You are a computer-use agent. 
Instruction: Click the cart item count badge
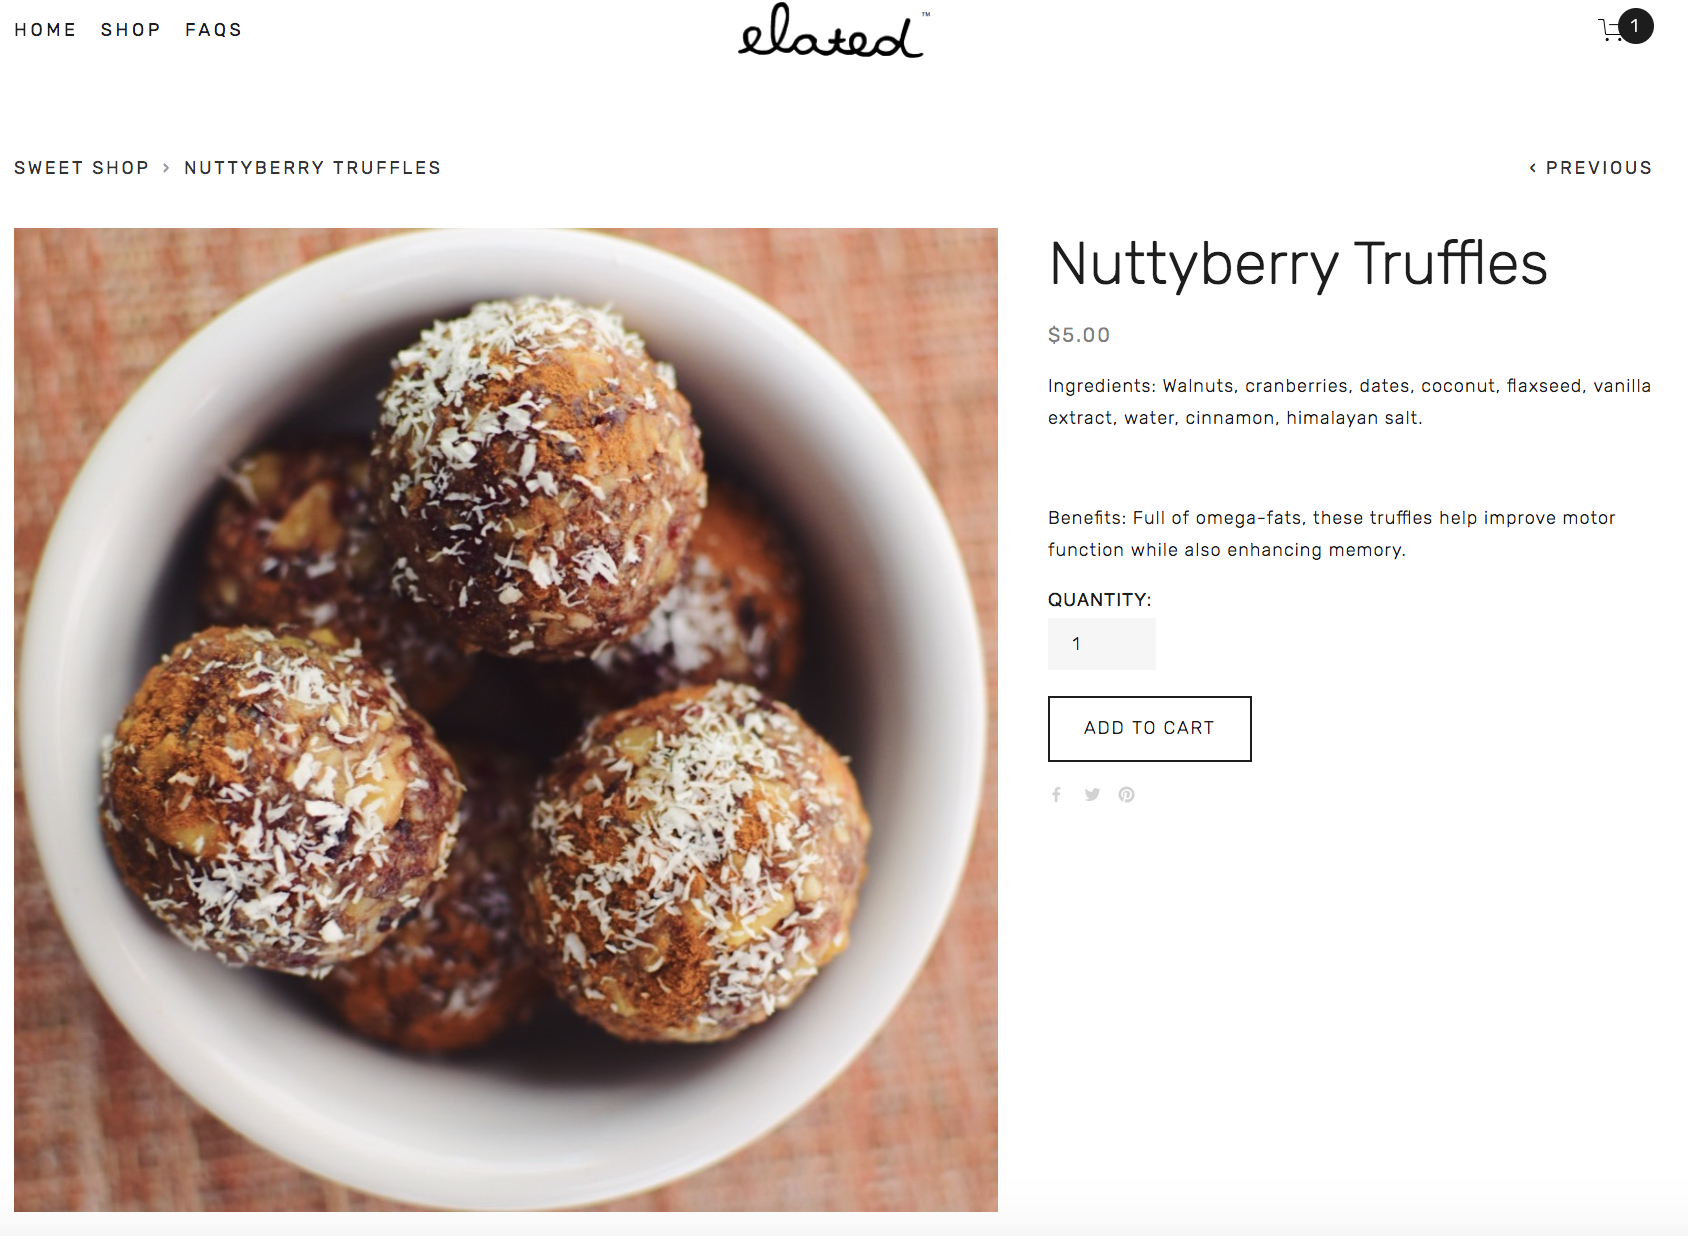1635,26
